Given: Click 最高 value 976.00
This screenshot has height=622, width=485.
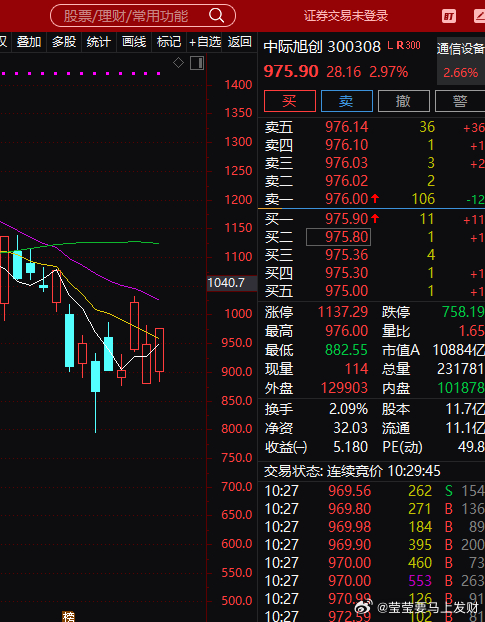Looking at the screenshot, I should (347, 331).
